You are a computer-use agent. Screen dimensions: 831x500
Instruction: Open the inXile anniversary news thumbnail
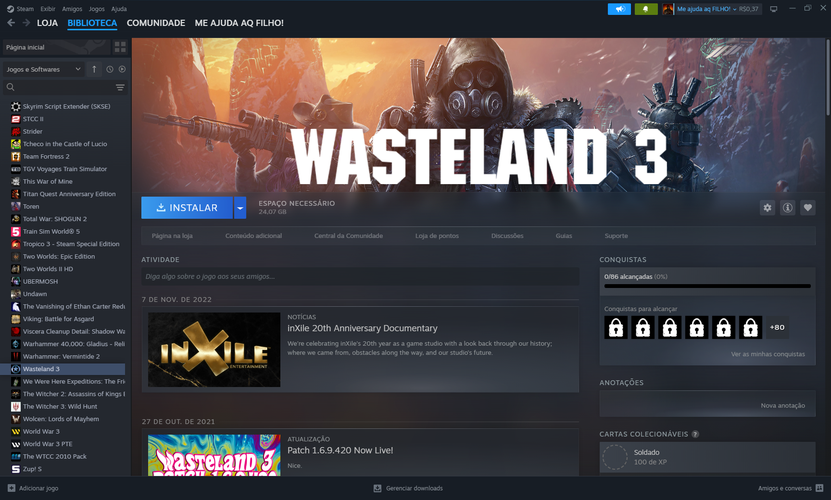(214, 349)
